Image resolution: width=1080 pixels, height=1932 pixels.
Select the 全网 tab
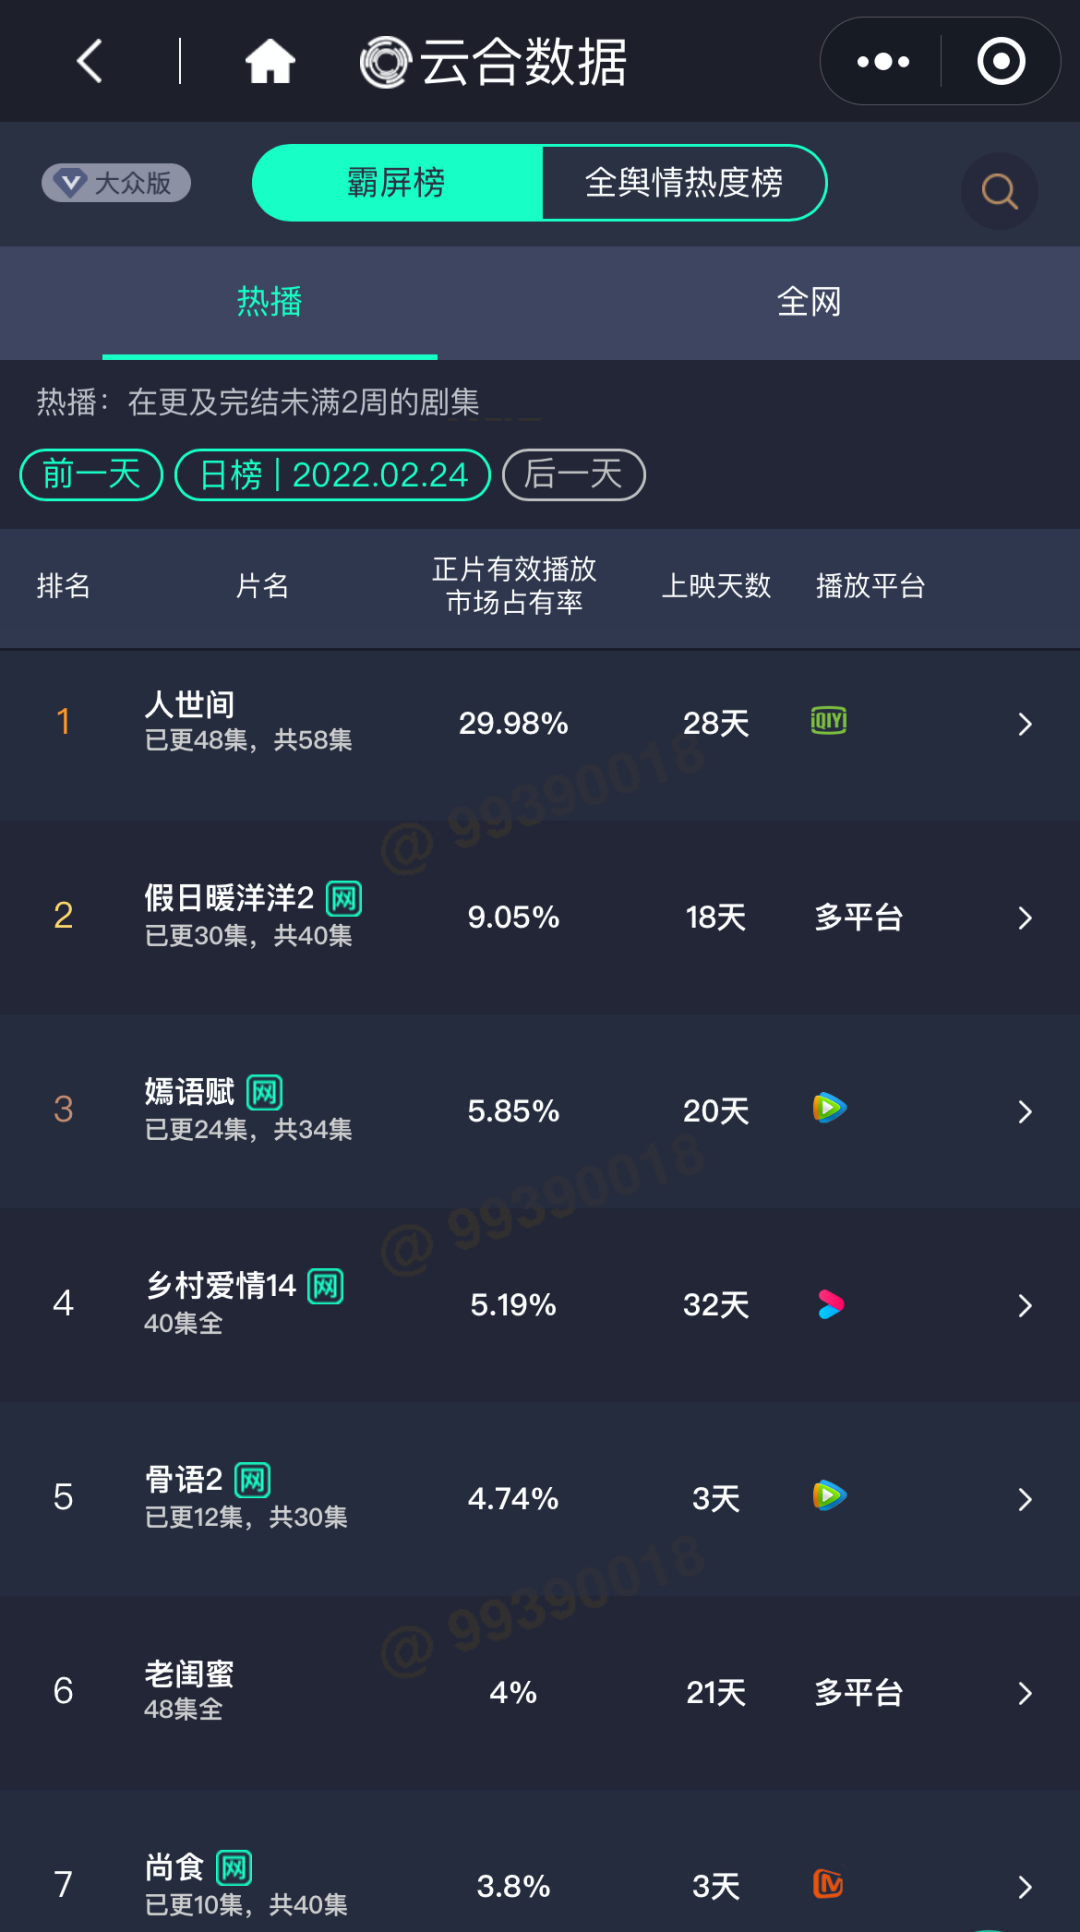809,301
